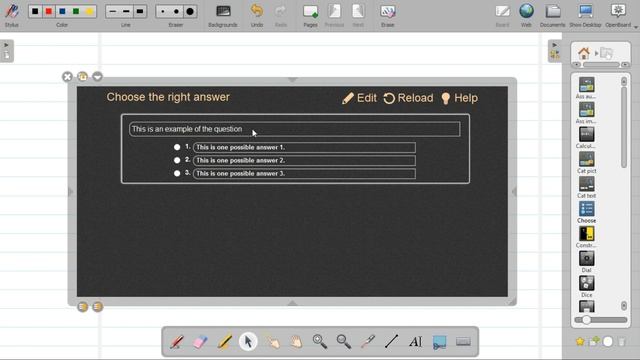Pick the red pen color
Viewport: 640px width, 360px height.
pyautogui.click(x=49, y=11)
